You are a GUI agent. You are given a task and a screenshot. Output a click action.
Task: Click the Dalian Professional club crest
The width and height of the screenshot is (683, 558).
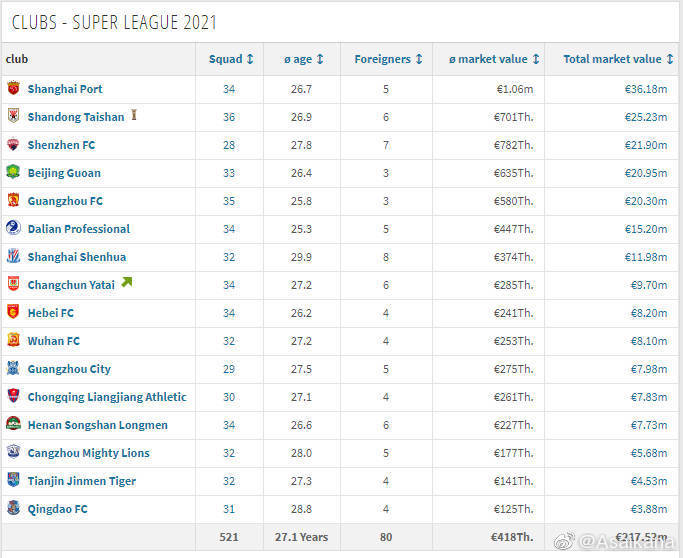[13, 229]
